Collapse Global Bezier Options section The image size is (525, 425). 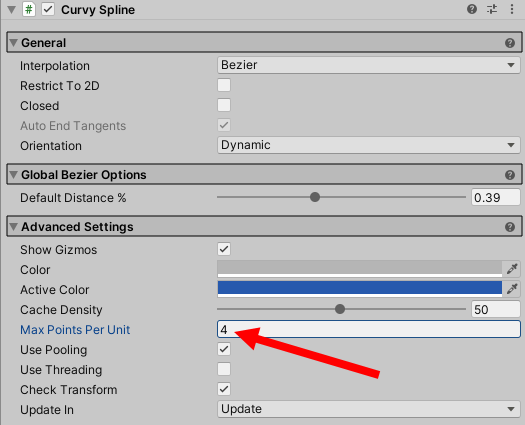pos(13,175)
